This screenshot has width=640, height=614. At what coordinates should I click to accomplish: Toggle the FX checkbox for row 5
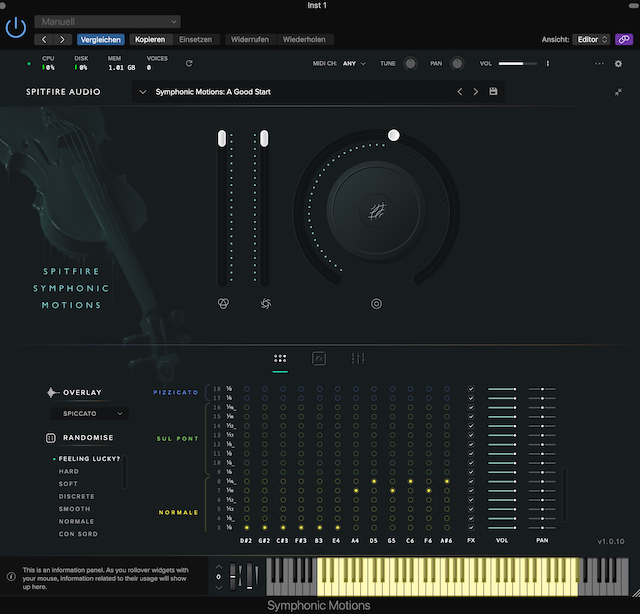coord(471,509)
